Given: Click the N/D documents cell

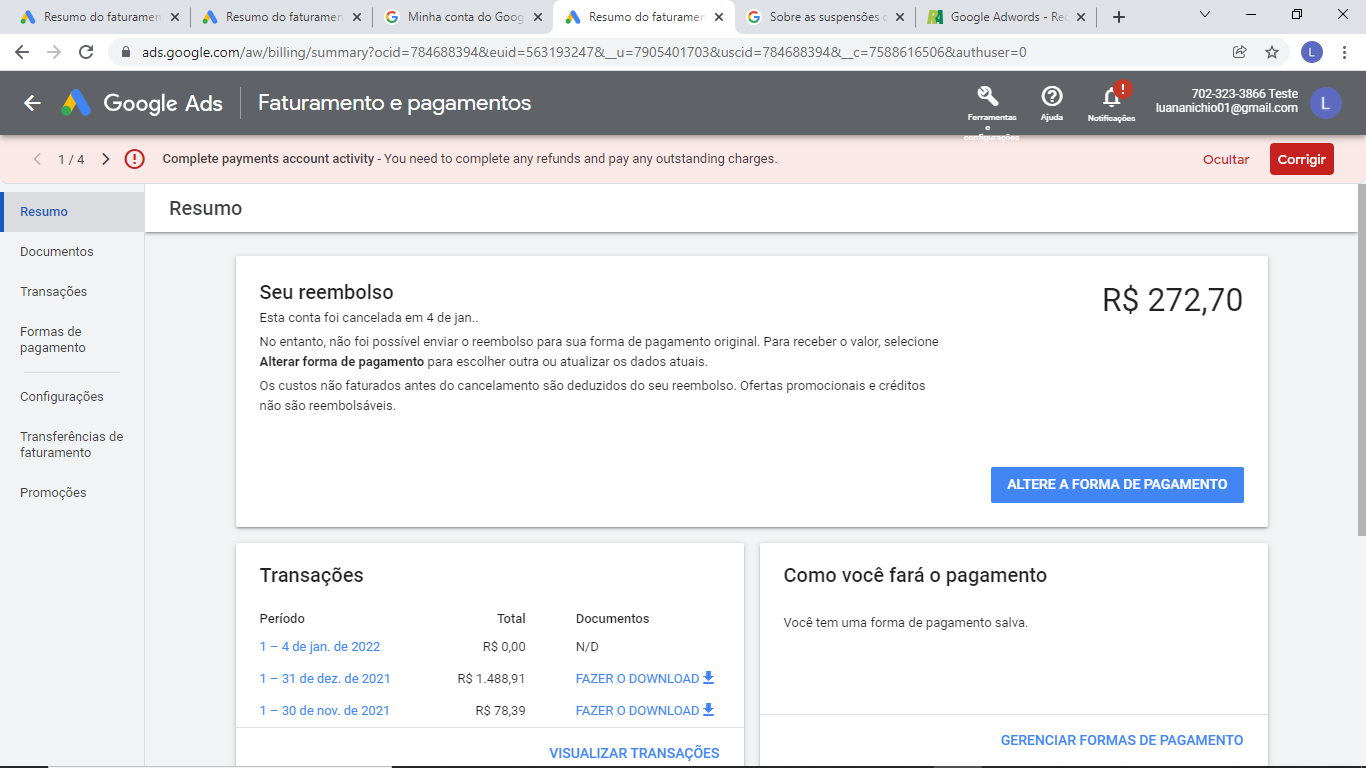Looking at the screenshot, I should pyautogui.click(x=587, y=647).
